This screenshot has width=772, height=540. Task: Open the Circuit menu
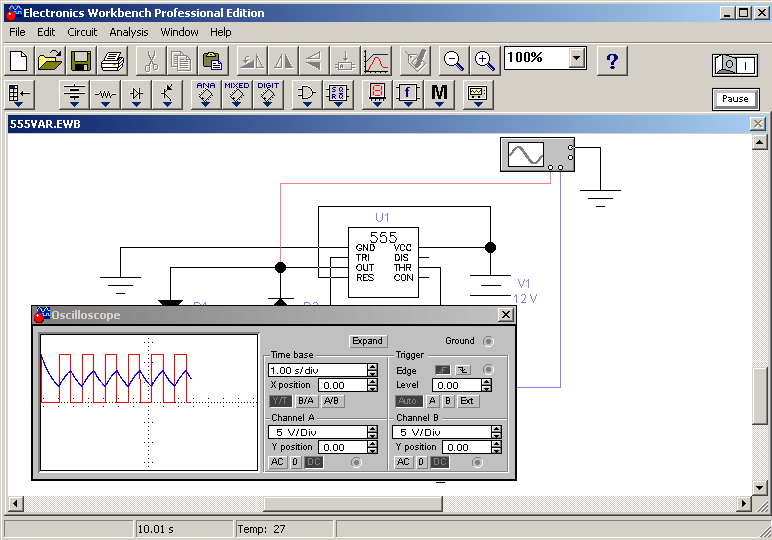point(82,32)
